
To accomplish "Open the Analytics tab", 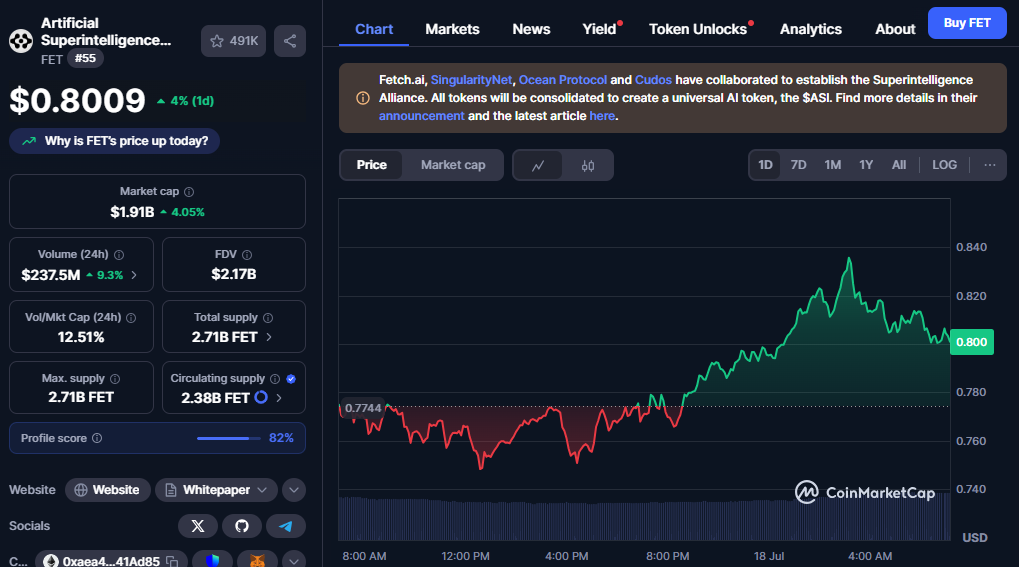I will [810, 29].
